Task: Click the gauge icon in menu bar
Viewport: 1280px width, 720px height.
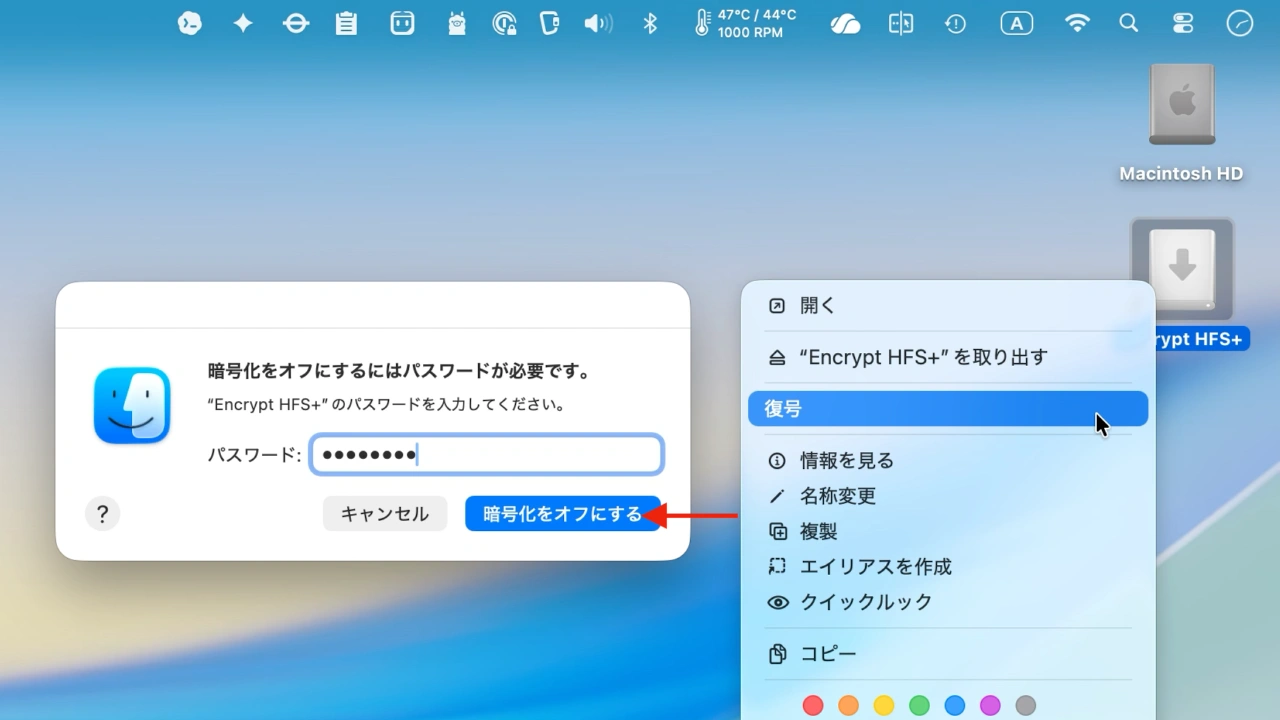Action: (x=1240, y=23)
